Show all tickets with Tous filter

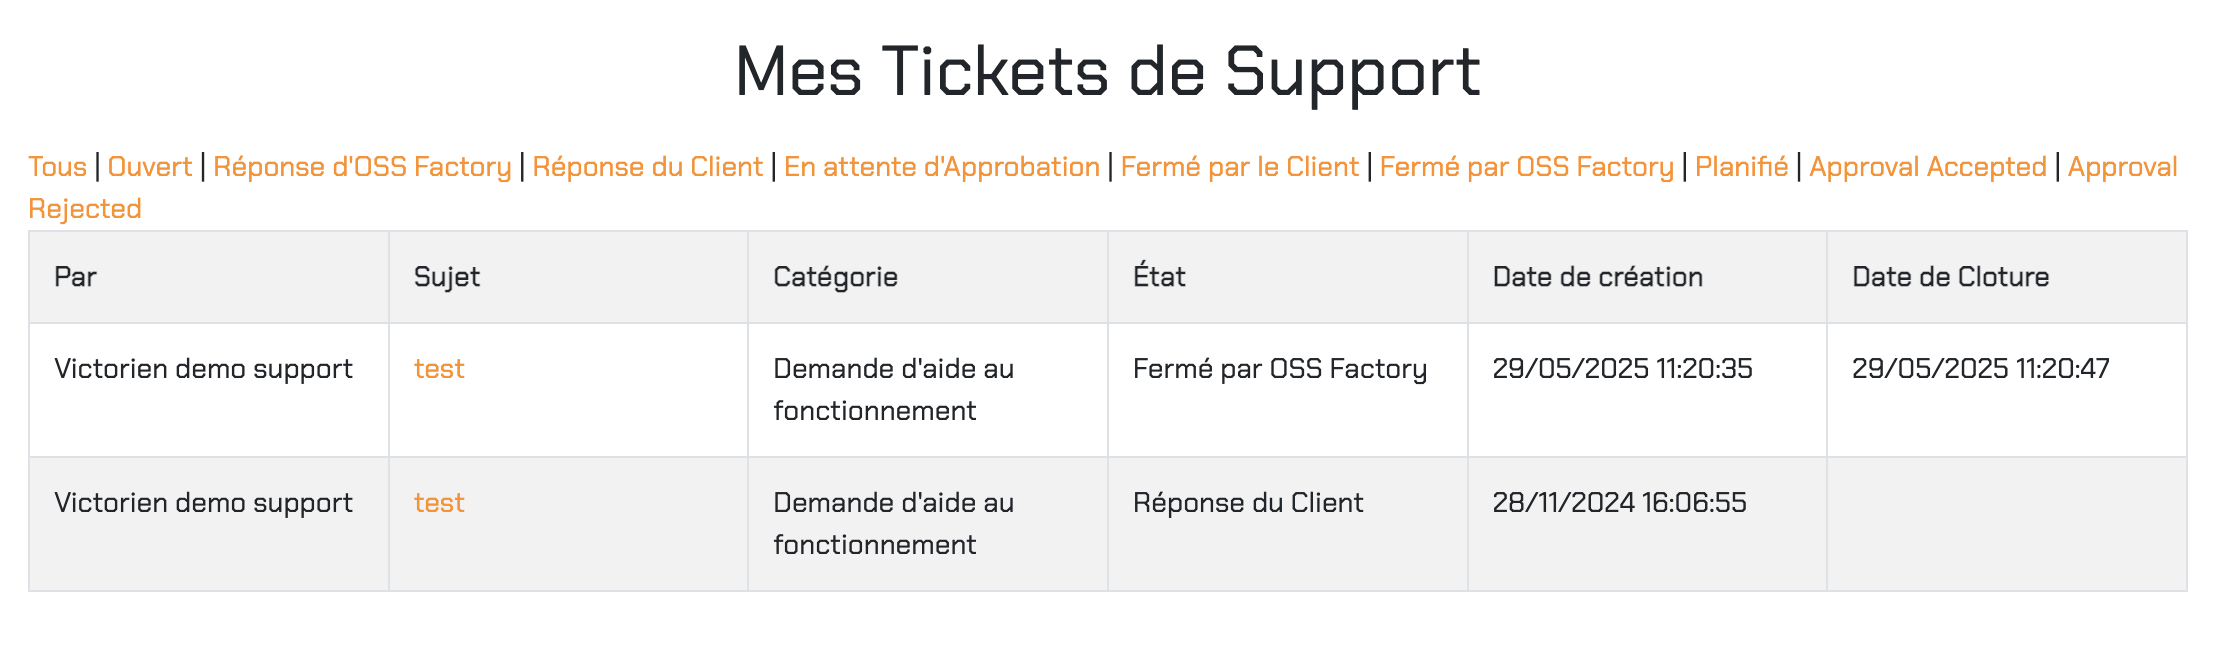pyautogui.click(x=58, y=167)
